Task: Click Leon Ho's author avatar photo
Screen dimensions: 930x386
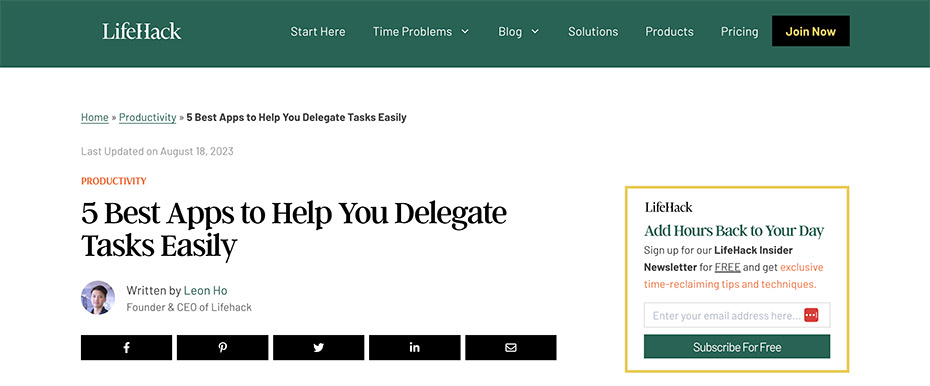Action: (98, 298)
